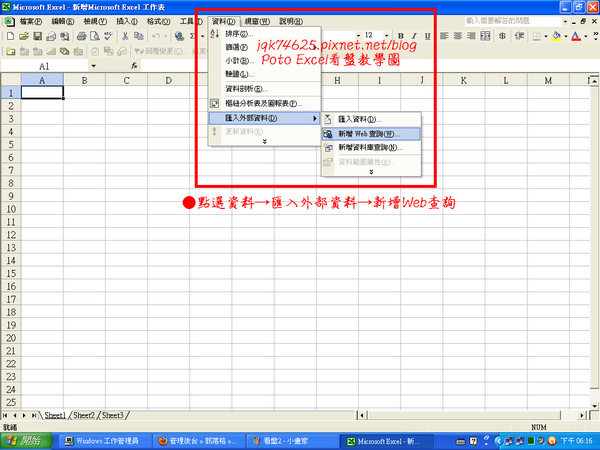Click the vertical scrollbar down arrow
Image resolution: width=600 pixels, height=450 pixels.
point(594,406)
